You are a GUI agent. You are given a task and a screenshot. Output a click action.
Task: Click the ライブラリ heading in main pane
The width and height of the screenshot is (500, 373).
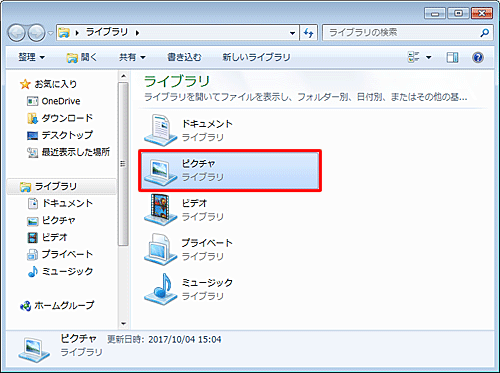point(177,81)
